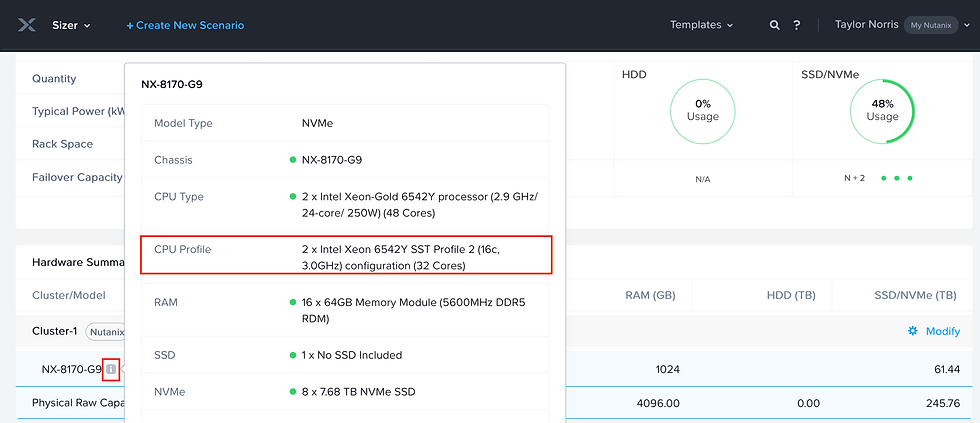Screen dimensions: 980x423
Task: Click the Nutanix X logo
Action: click(27, 25)
